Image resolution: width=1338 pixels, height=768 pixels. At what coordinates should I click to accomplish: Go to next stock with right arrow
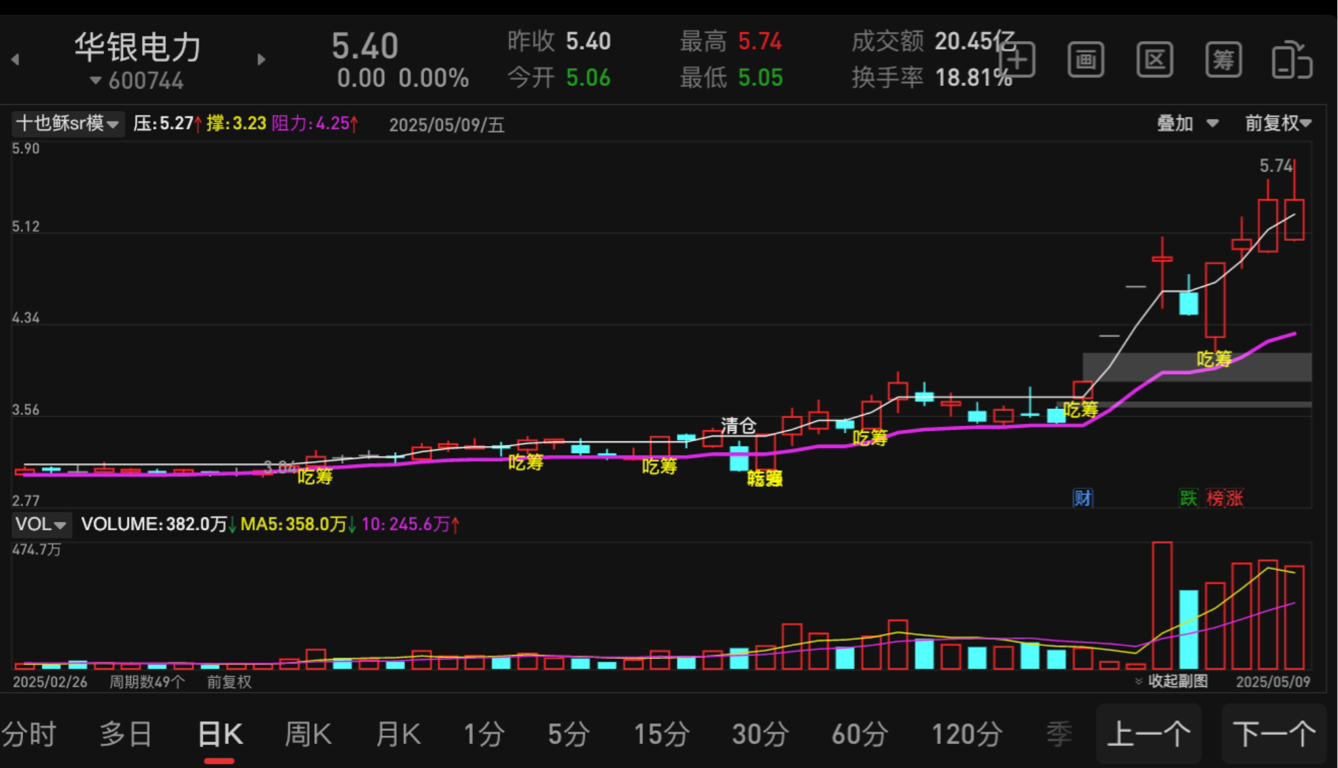pos(262,60)
